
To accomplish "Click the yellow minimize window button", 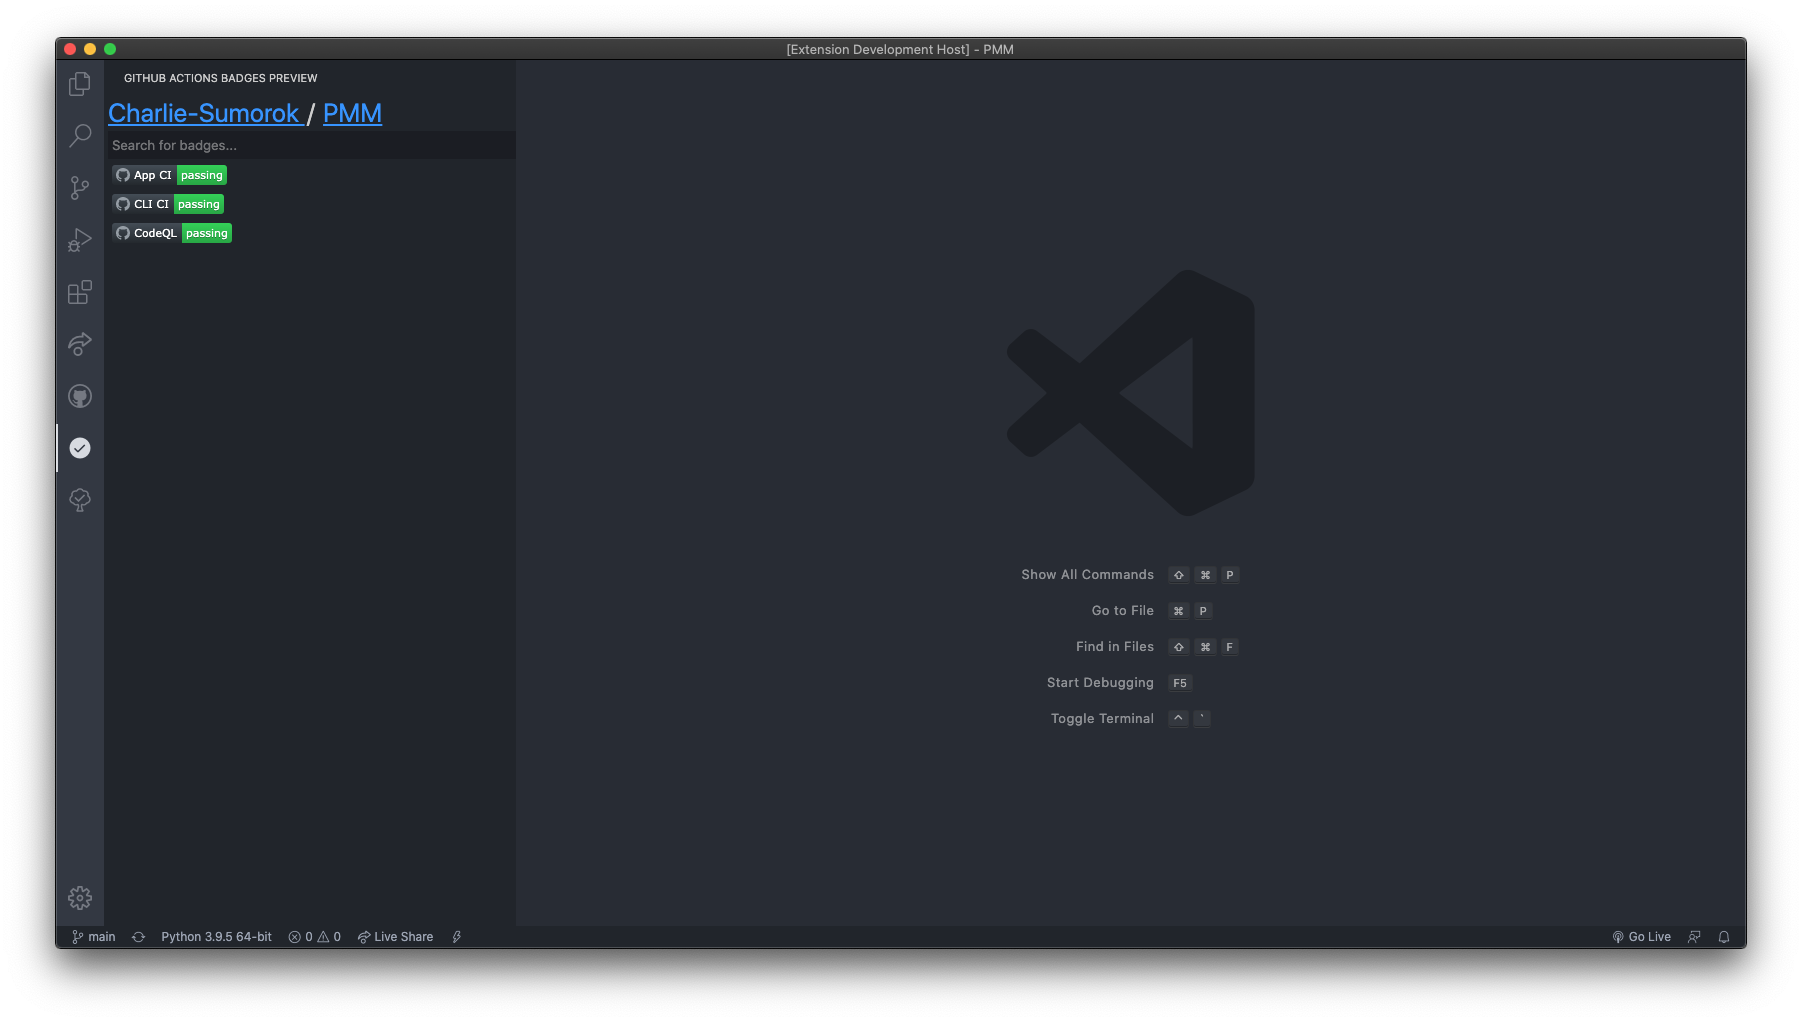I will [90, 49].
